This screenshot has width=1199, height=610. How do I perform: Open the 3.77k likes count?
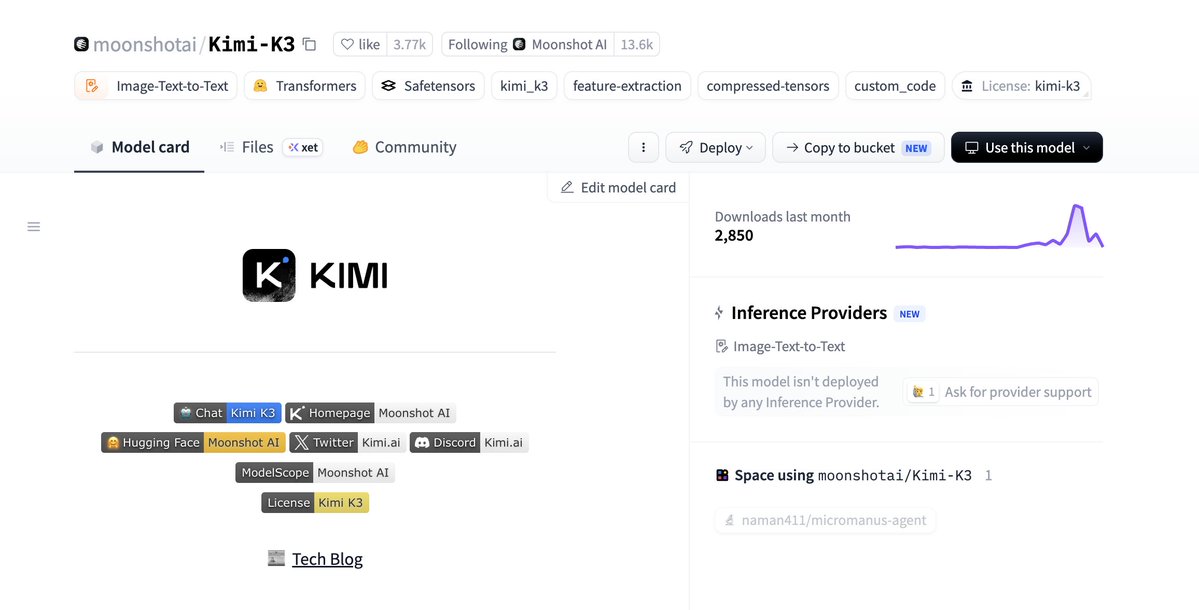tap(409, 44)
